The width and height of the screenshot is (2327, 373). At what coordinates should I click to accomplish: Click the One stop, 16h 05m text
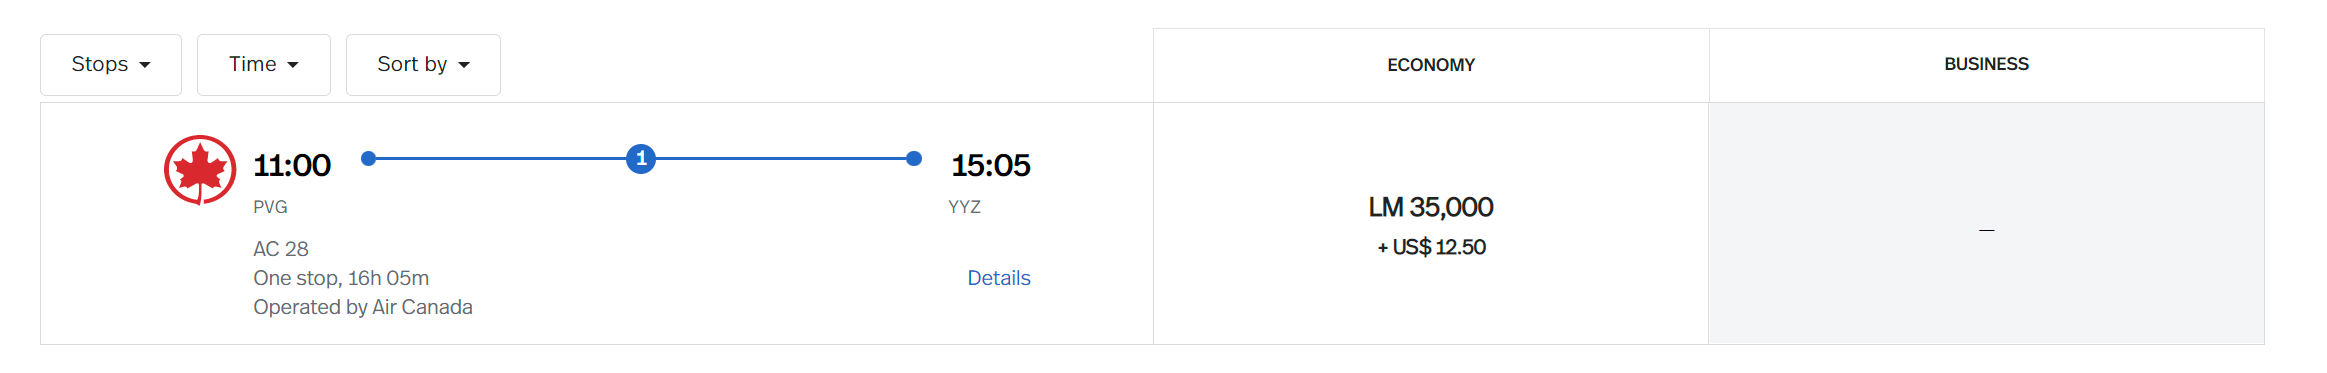(x=341, y=278)
